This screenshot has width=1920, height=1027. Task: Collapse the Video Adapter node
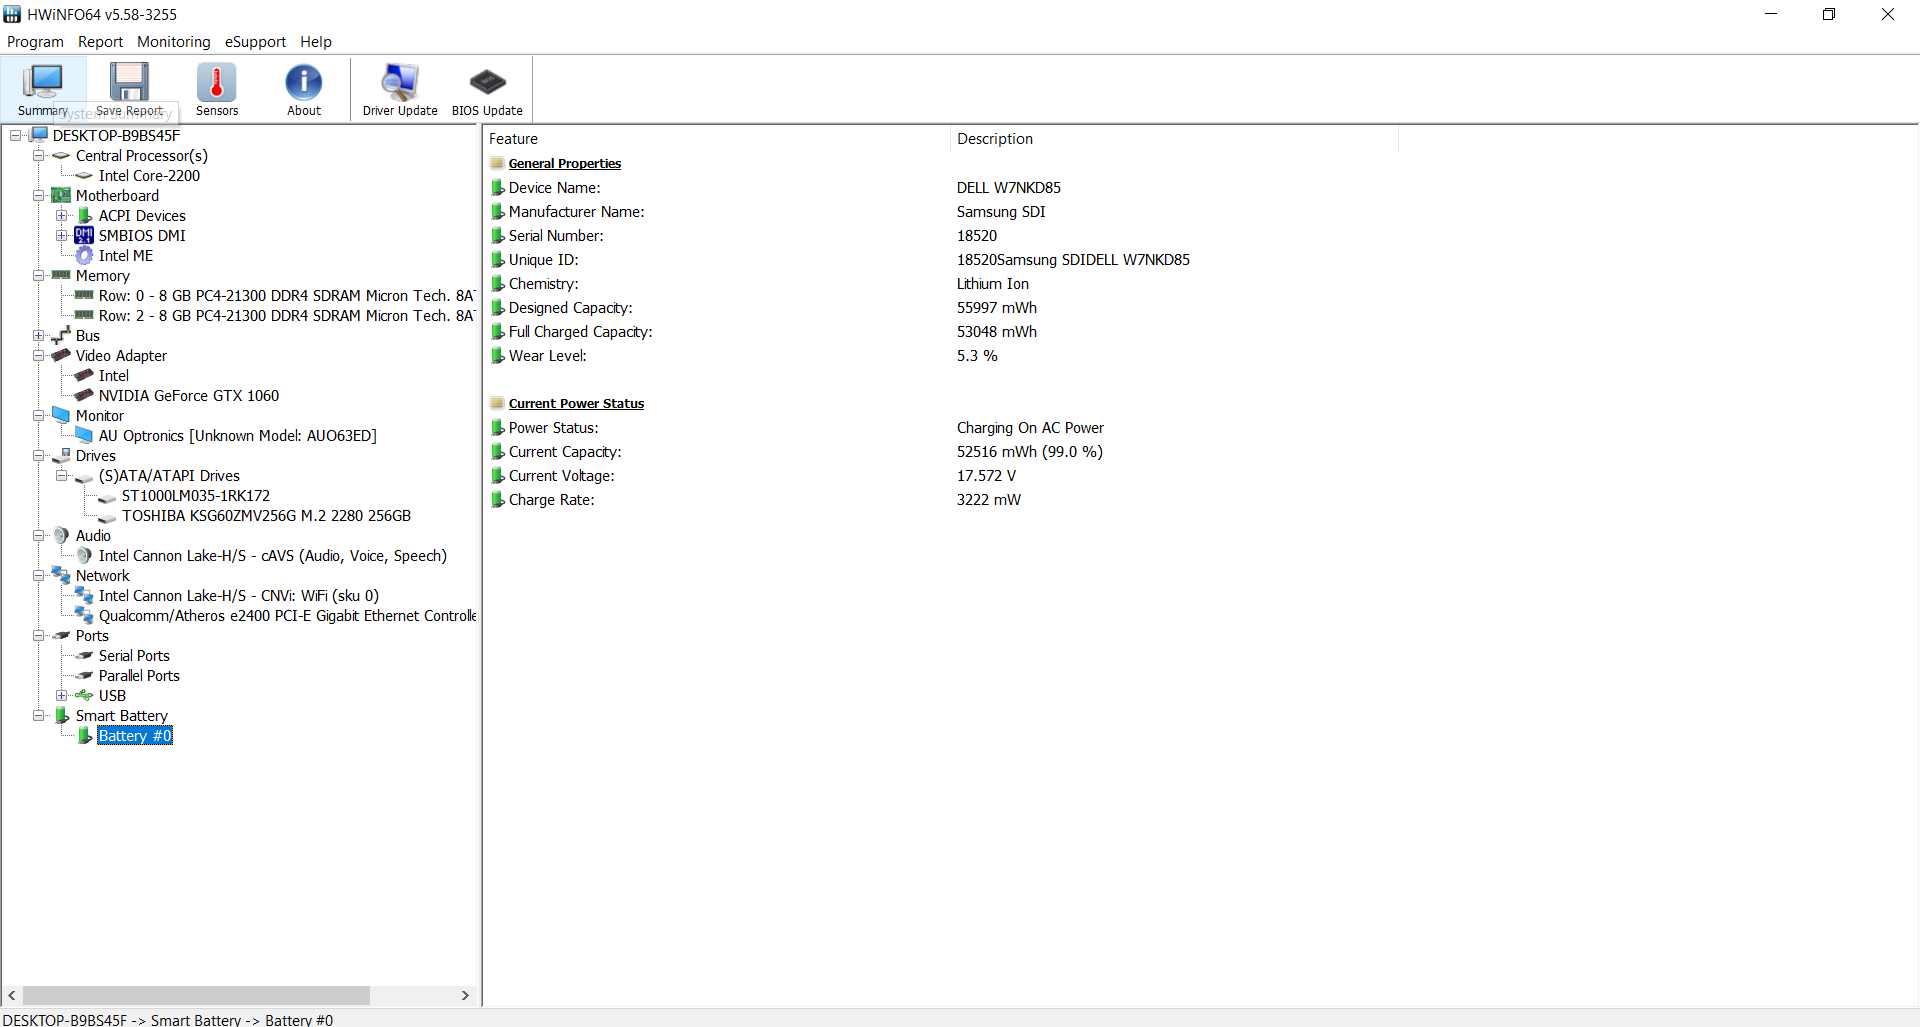tap(38, 355)
